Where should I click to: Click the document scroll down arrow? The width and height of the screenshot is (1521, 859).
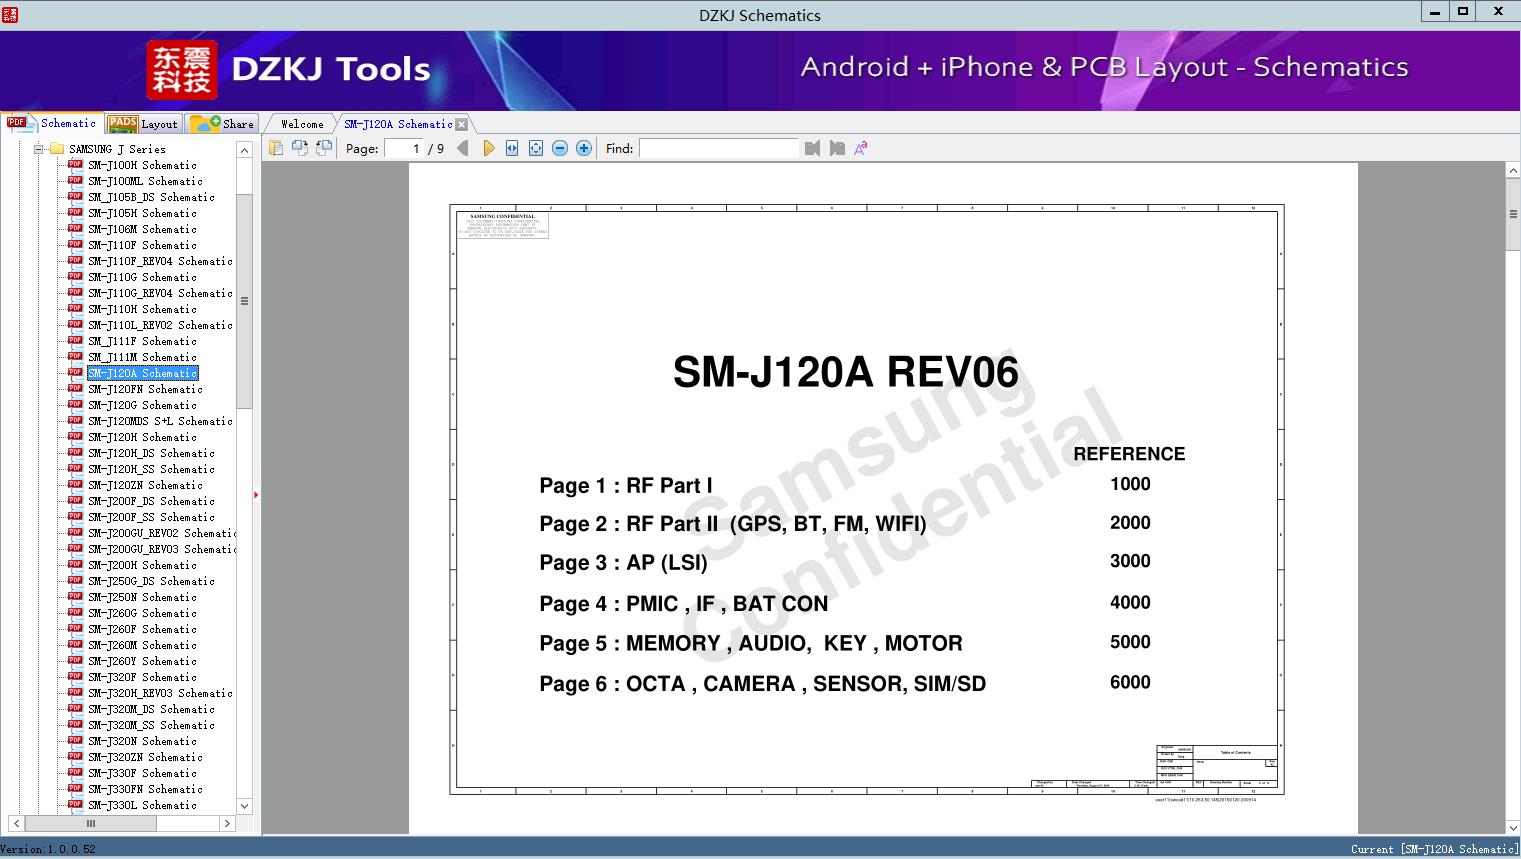pyautogui.click(x=1513, y=827)
